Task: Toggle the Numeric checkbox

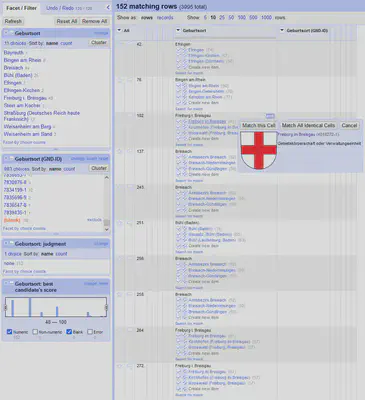Action: point(9,332)
